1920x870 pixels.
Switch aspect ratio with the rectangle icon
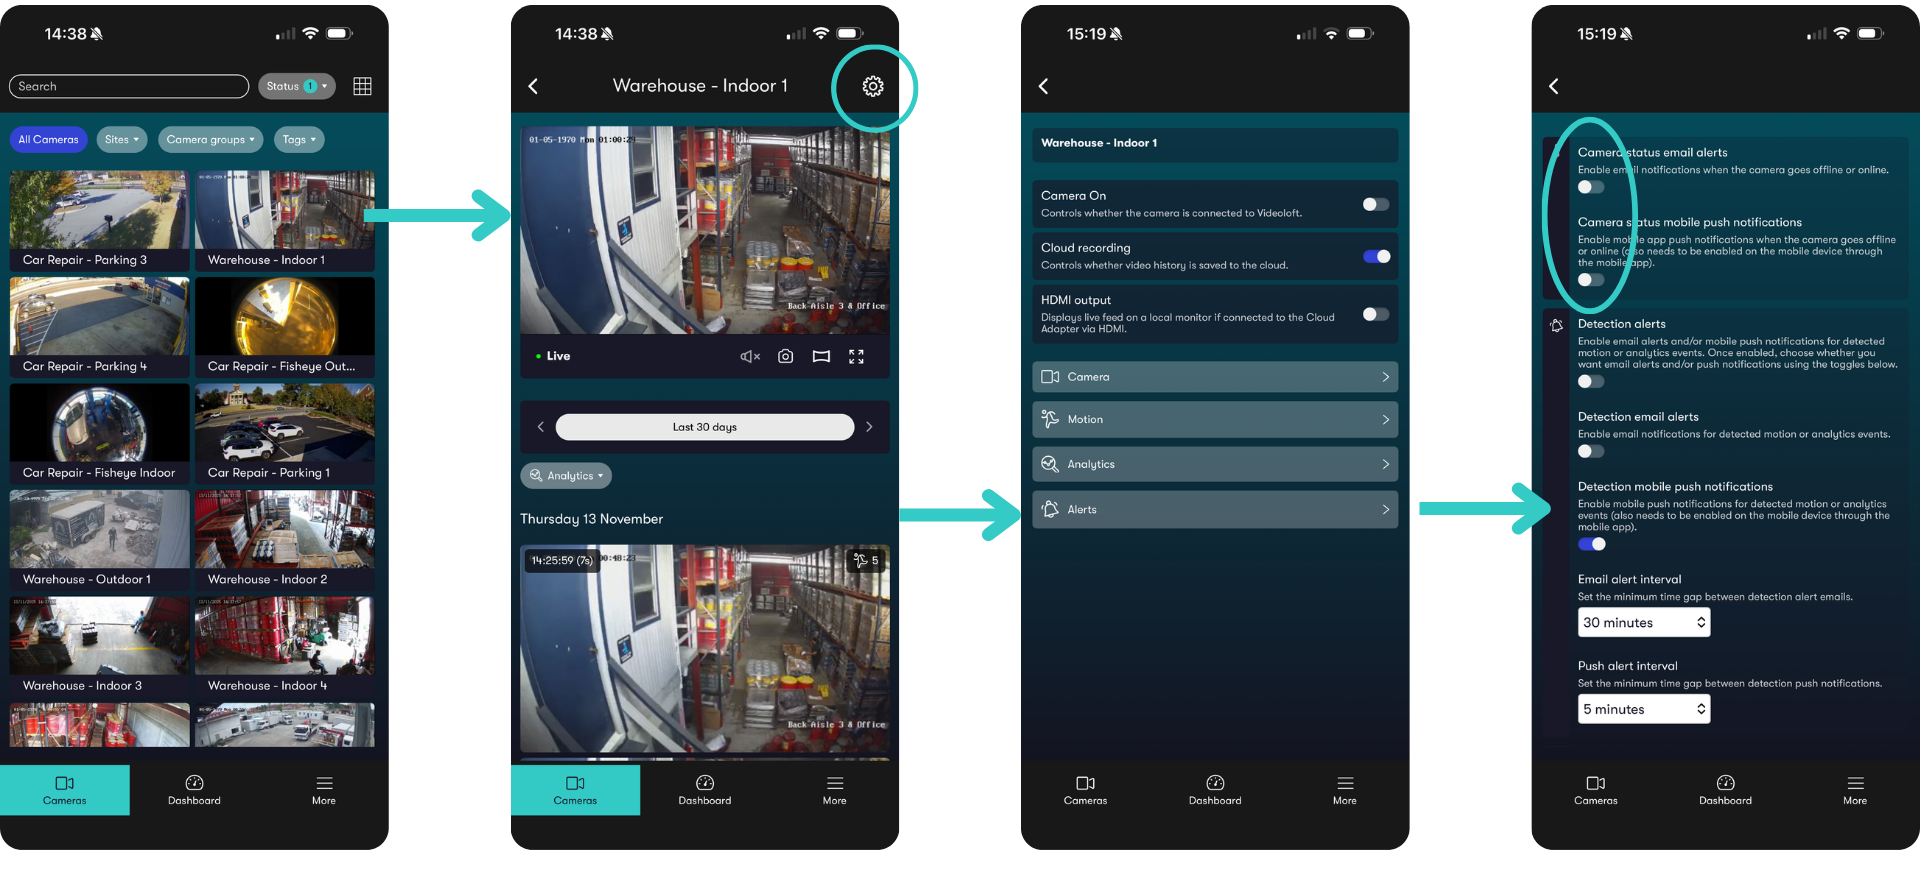pos(821,356)
